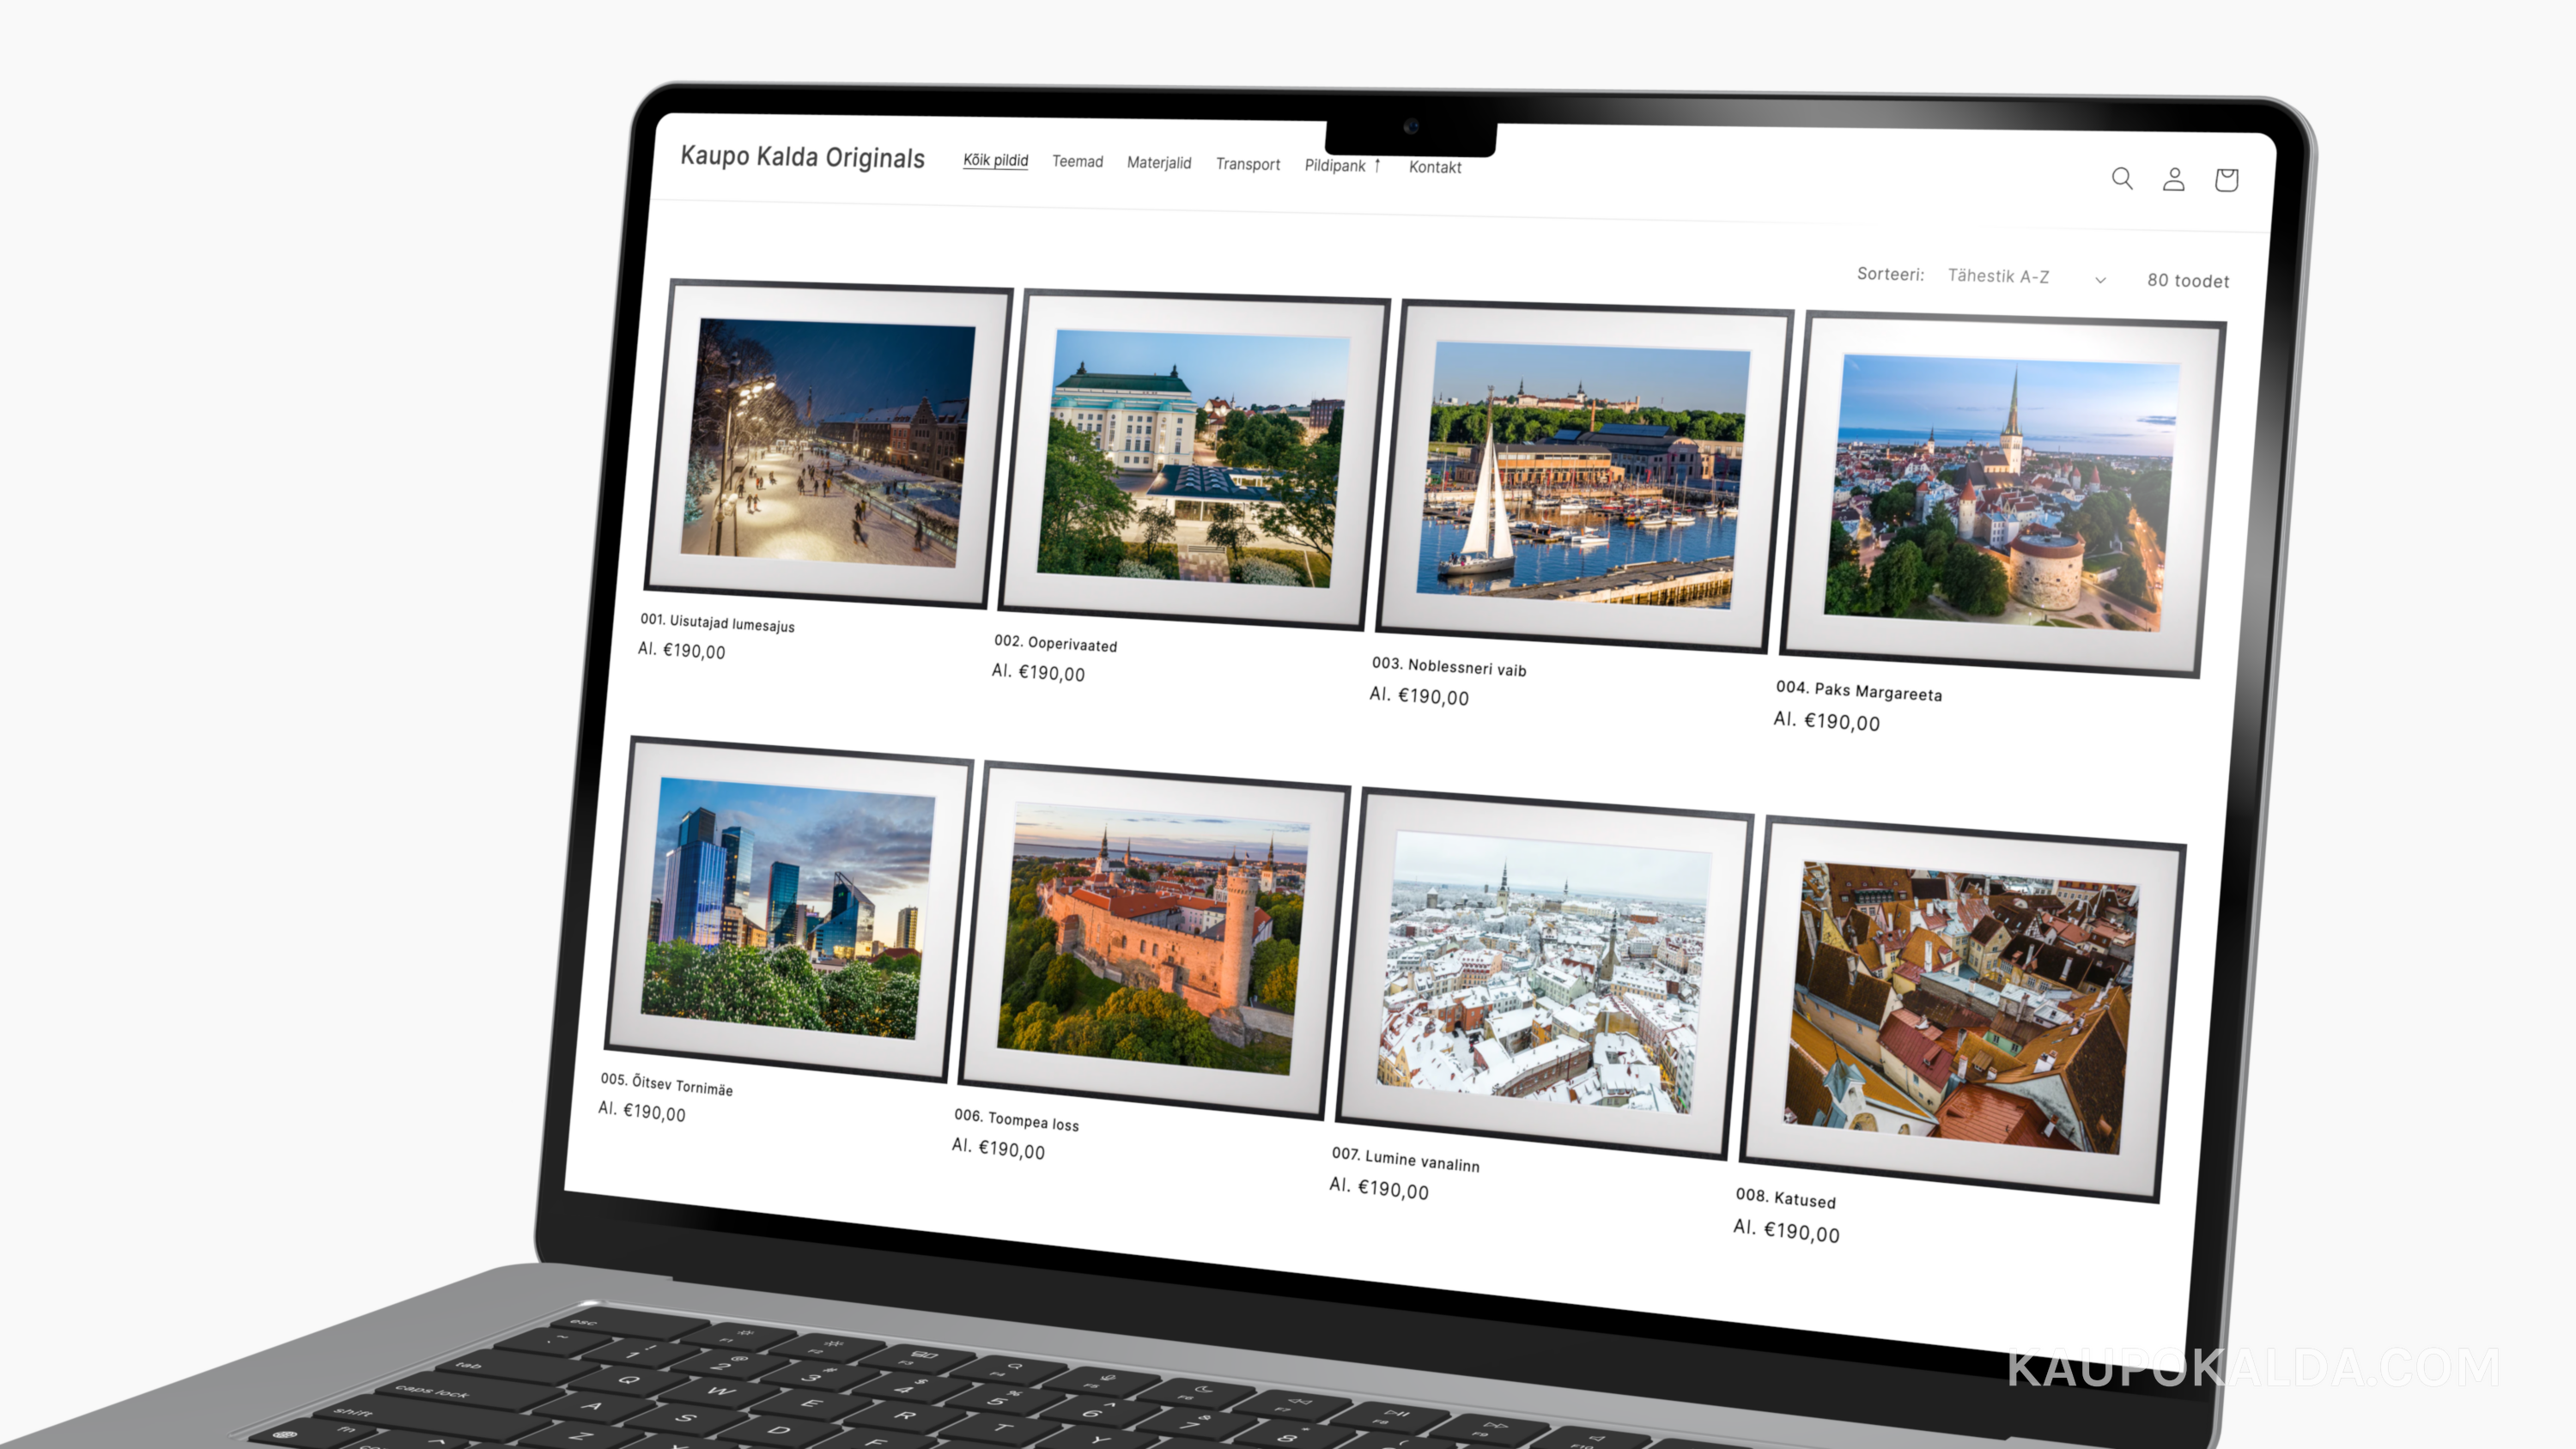Click the sort dropdown chevron arrow

tap(2100, 280)
